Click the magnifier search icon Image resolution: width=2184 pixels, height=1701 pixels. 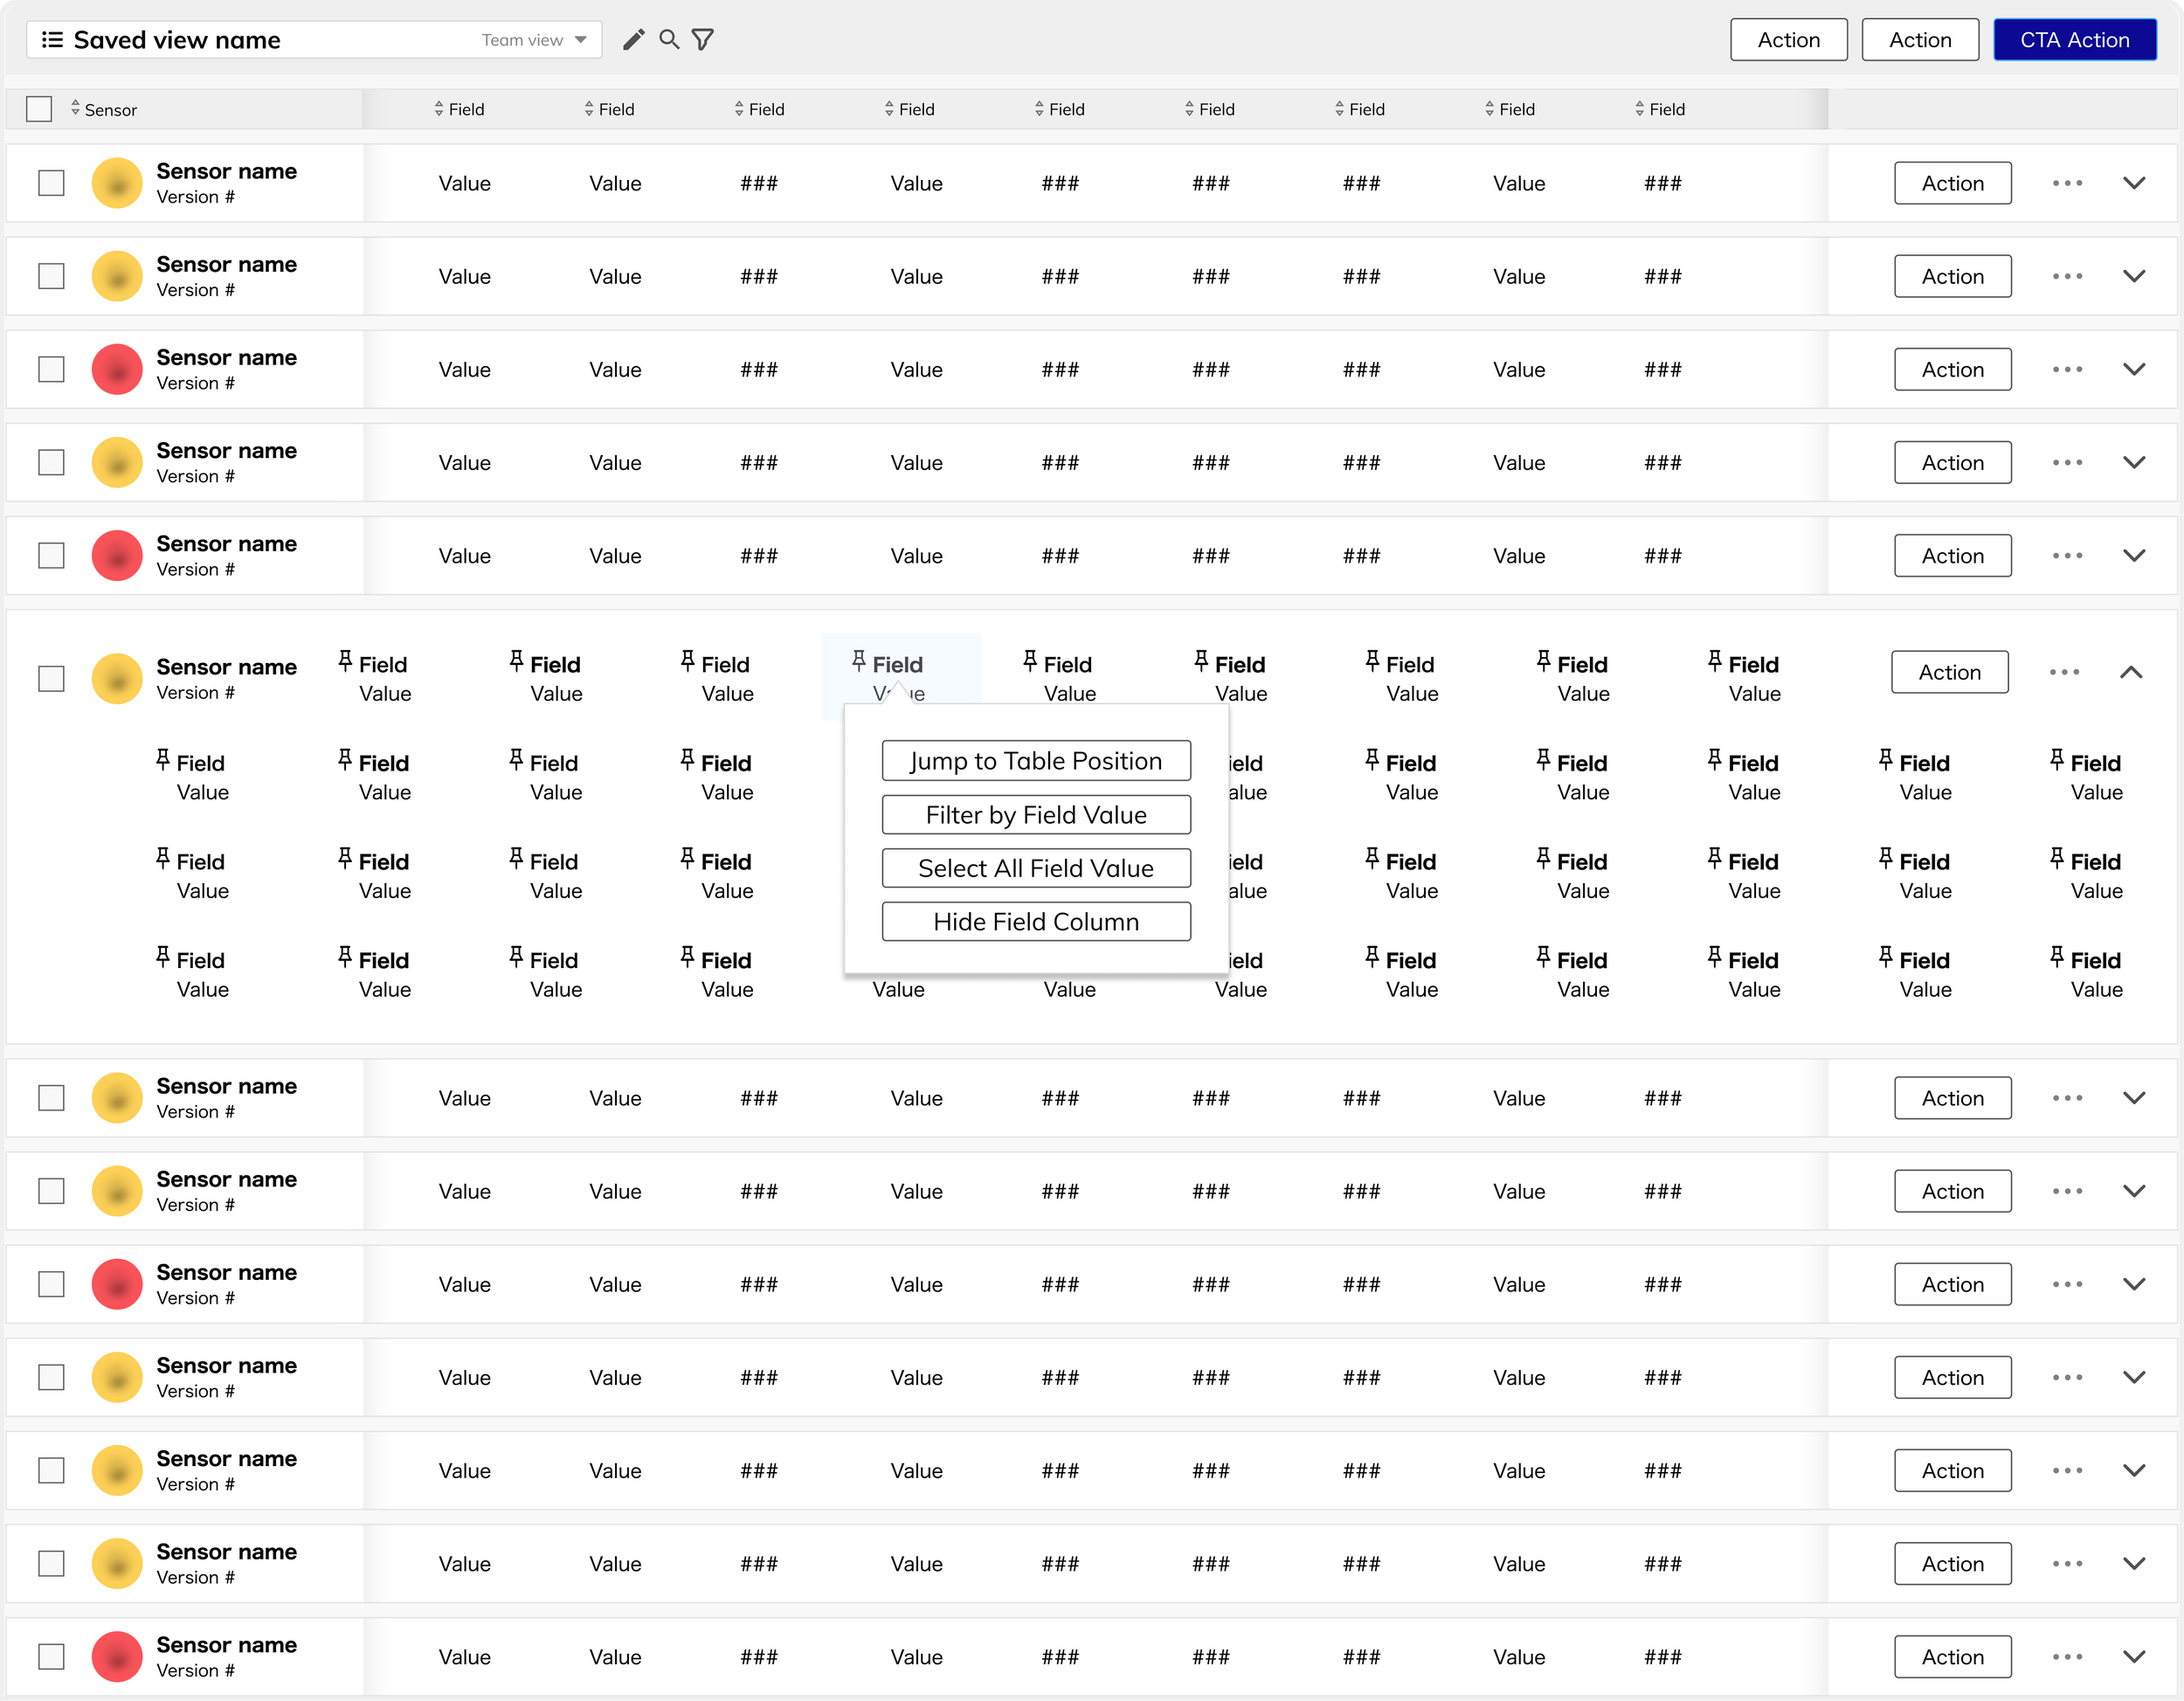tap(669, 40)
